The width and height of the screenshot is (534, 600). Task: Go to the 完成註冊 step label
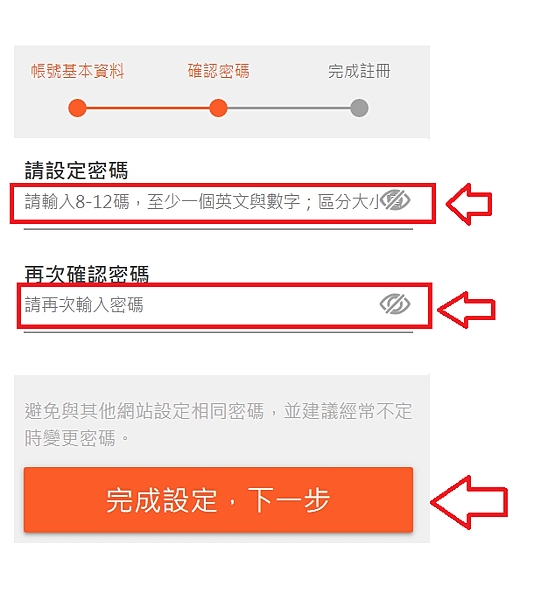click(x=359, y=71)
